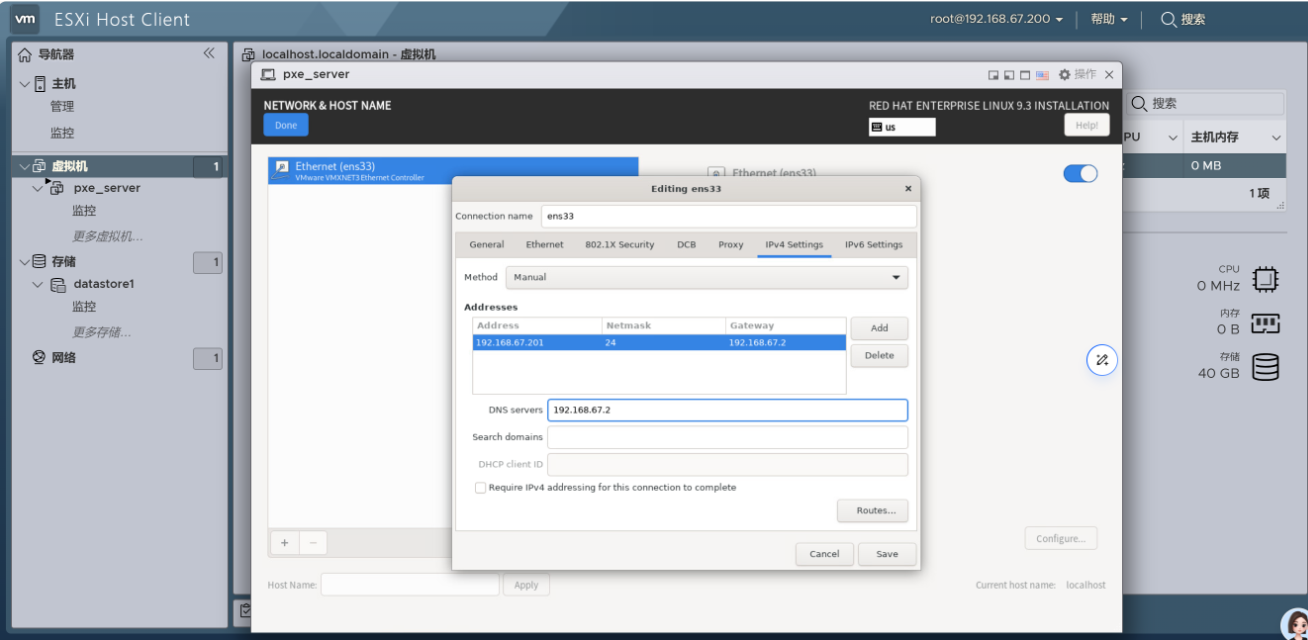Click the Save button in dialog
The image size is (1308, 640).
(x=887, y=554)
